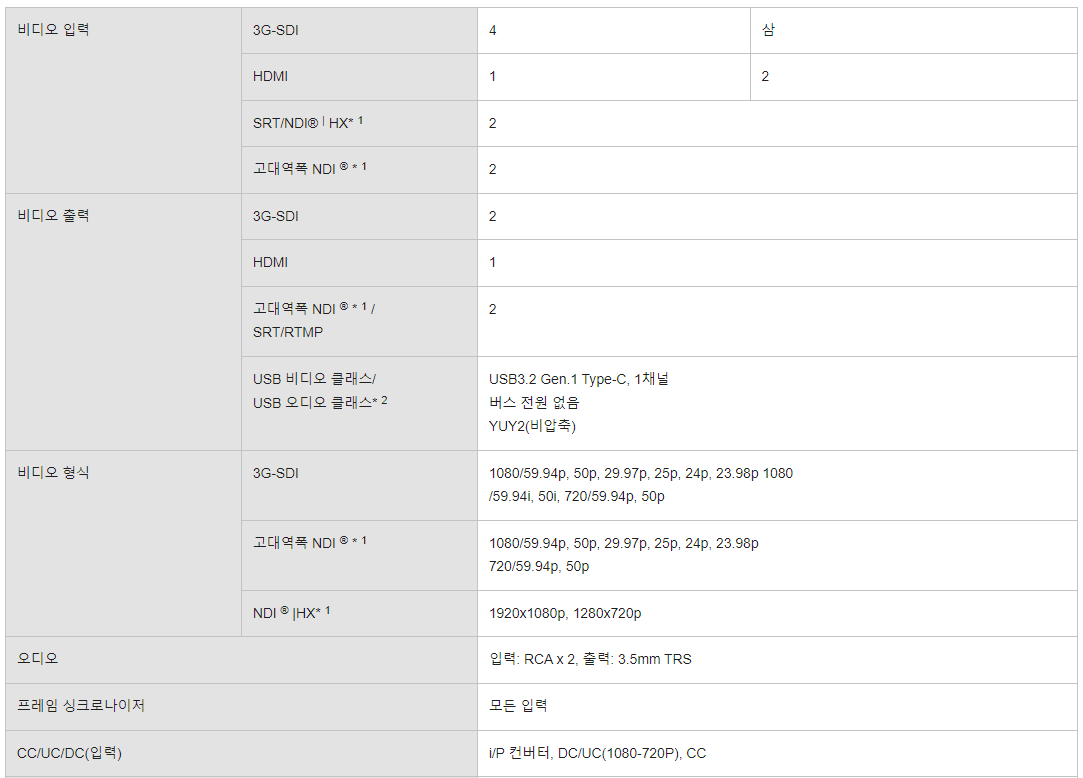The width and height of the screenshot is (1083, 778).
Task: Click 3G-SDI under 비디오 형식 section
Action: coord(276,473)
